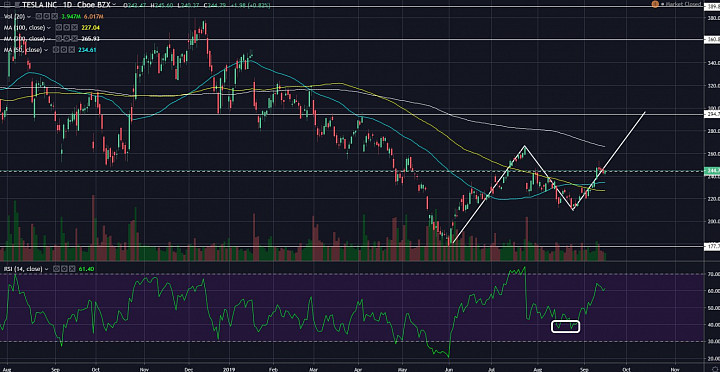The height and width of the screenshot is (372, 720).
Task: Open settings for the Vol (20) indicator
Action: 47,17
